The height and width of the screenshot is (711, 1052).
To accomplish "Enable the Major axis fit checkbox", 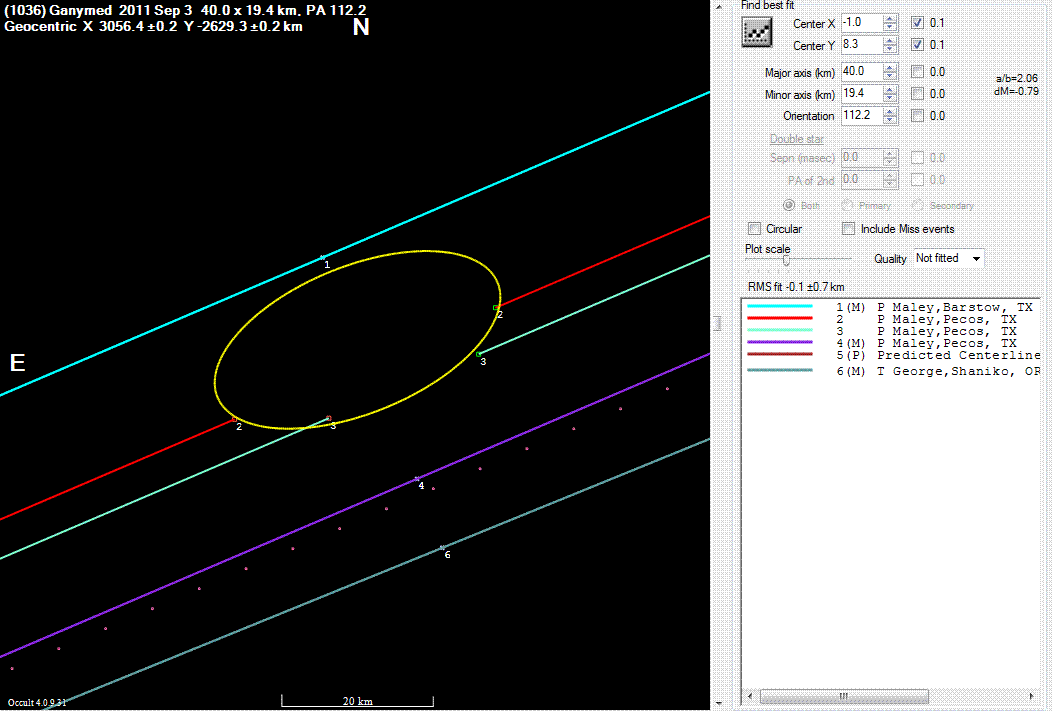I will 918,72.
